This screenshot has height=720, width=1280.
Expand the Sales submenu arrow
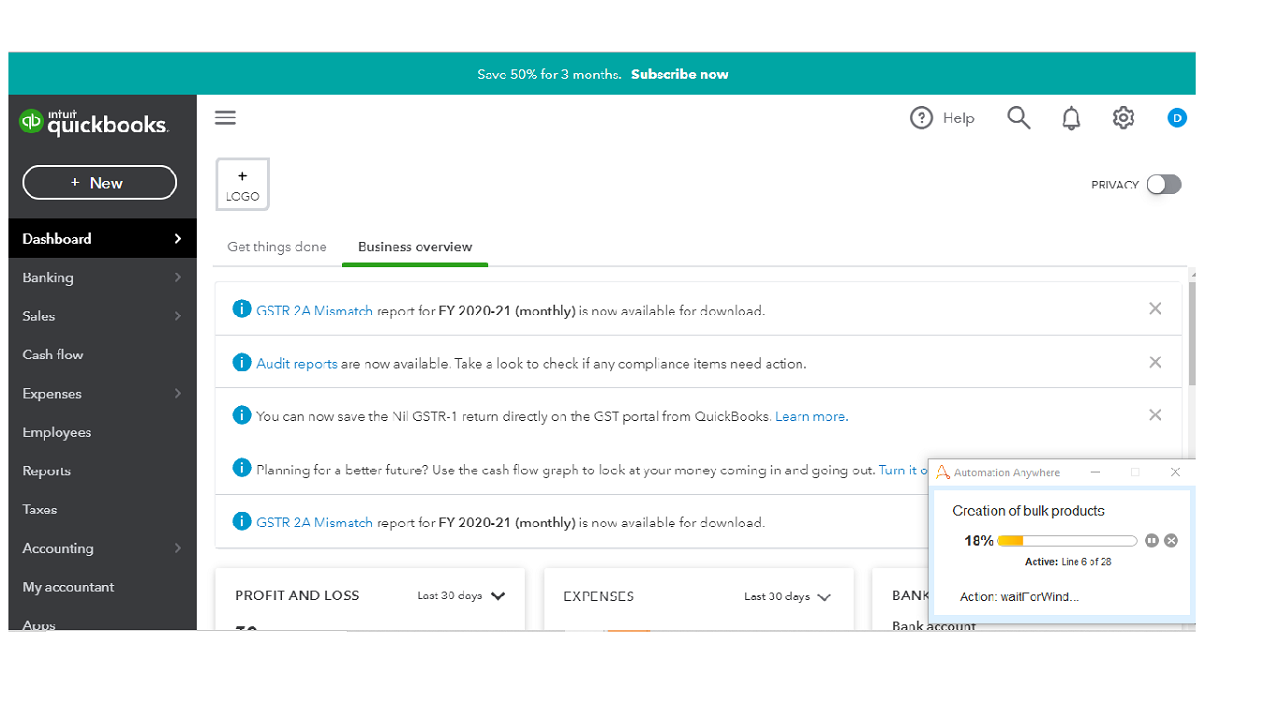click(178, 316)
